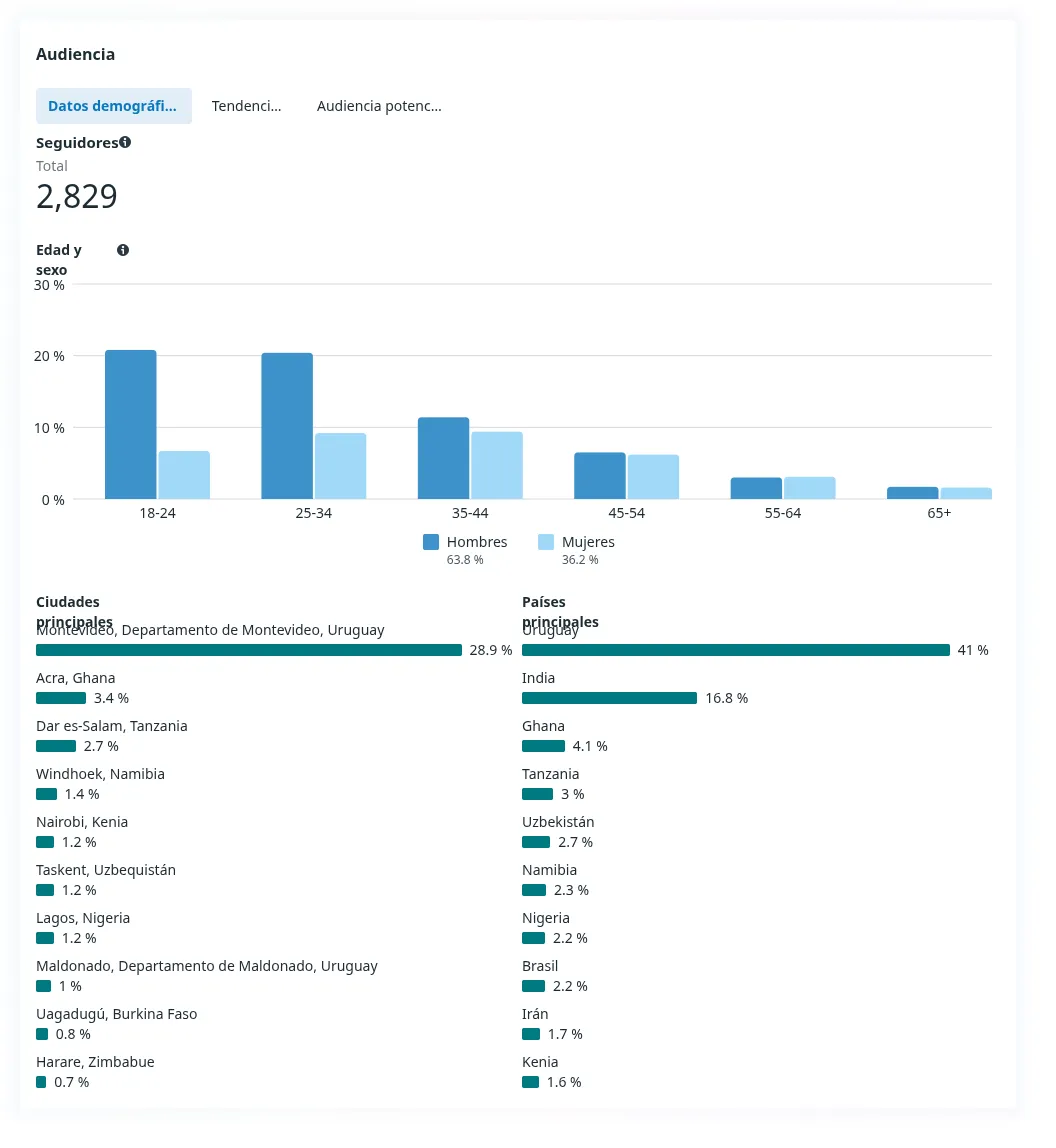Click the Hombres legend color square
The height and width of the screenshot is (1148, 1056).
point(431,542)
